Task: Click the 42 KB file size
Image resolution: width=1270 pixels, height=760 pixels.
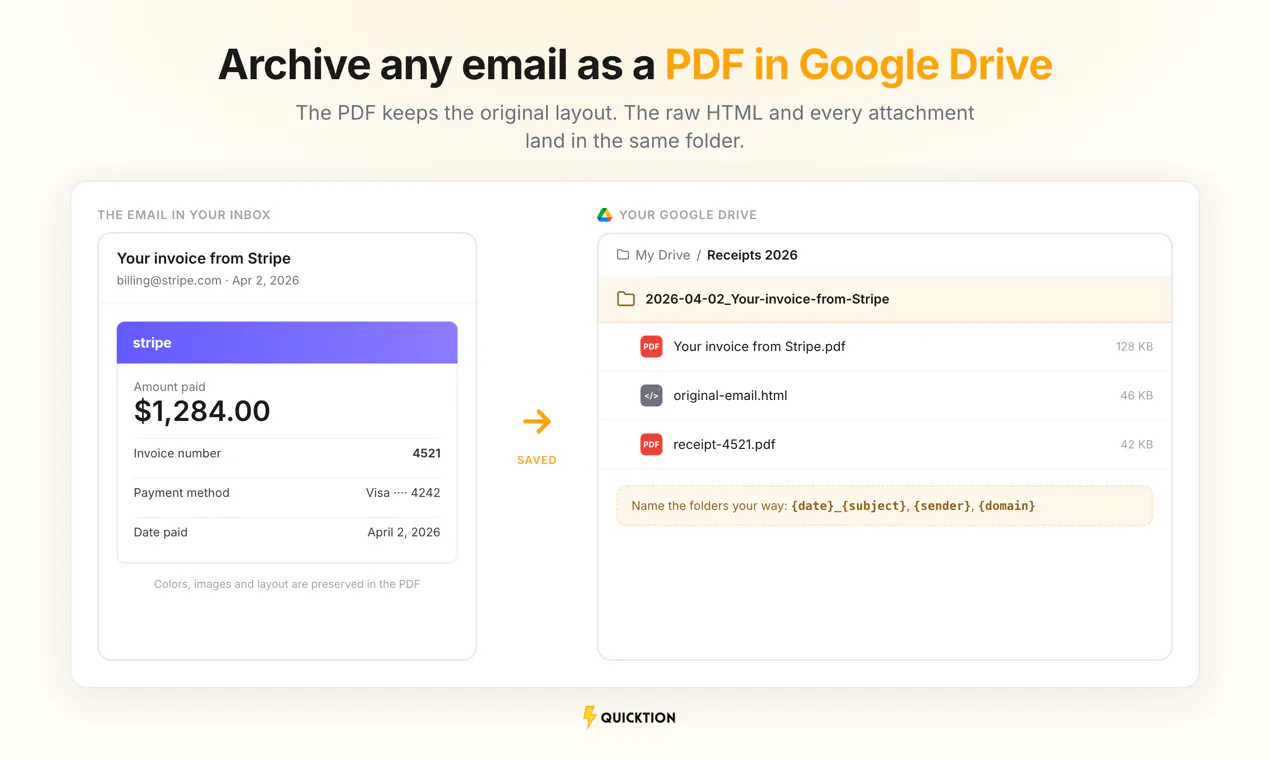Action: point(1136,444)
